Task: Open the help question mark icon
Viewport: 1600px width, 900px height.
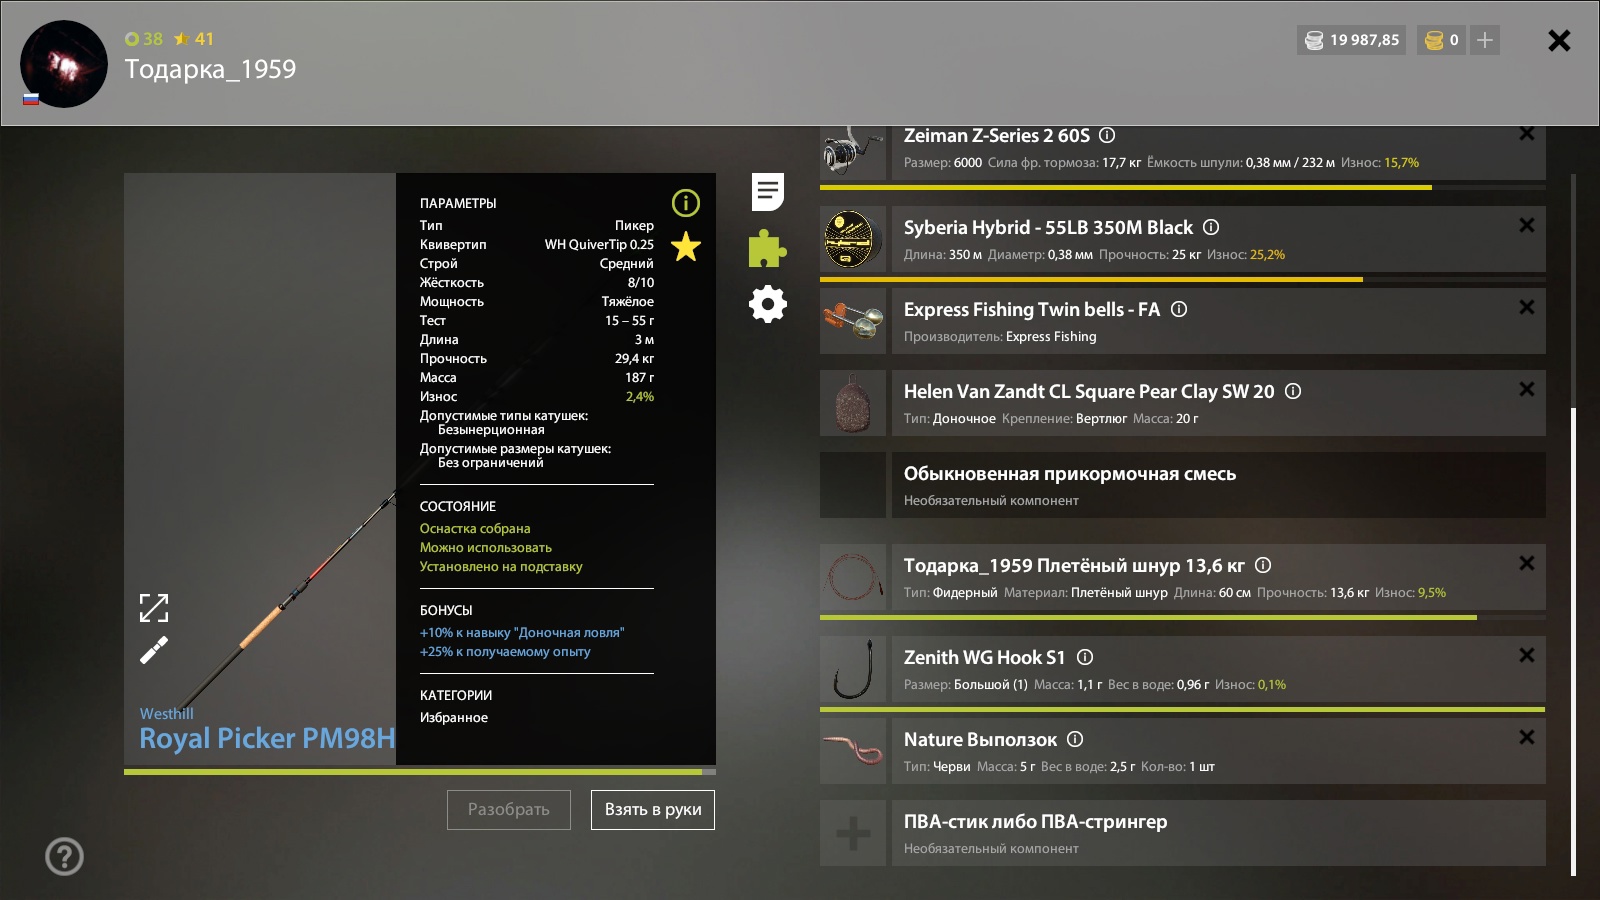Action: (65, 856)
